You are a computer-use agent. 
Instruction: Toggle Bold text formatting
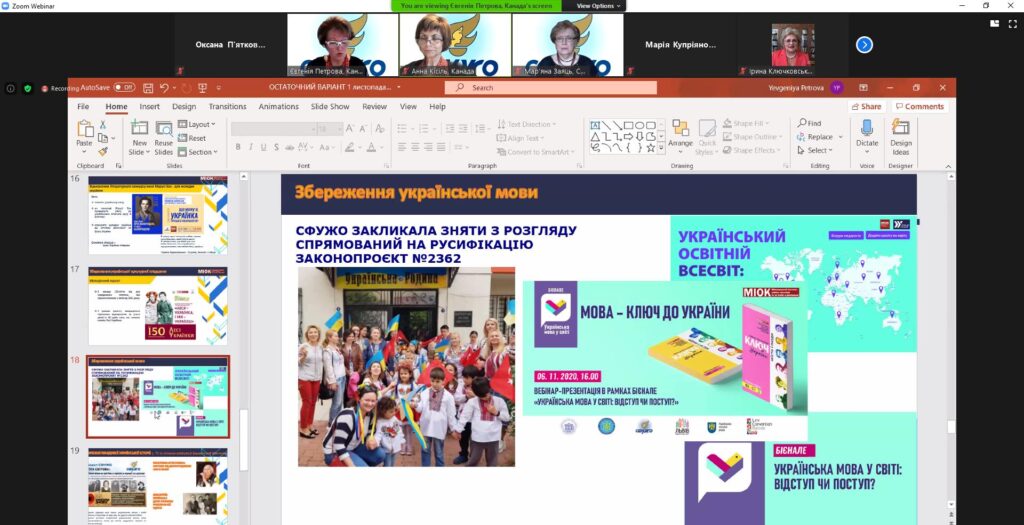(237, 147)
